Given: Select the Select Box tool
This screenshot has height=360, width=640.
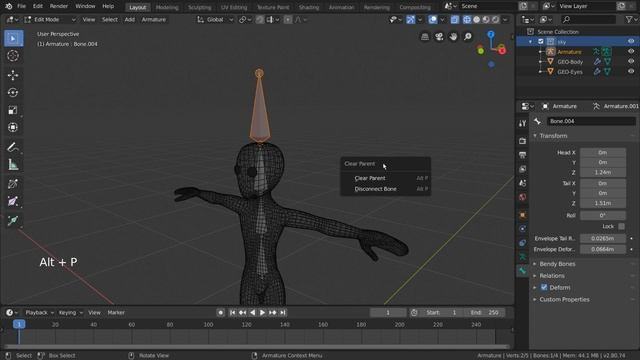Looking at the screenshot, I should (x=13, y=38).
